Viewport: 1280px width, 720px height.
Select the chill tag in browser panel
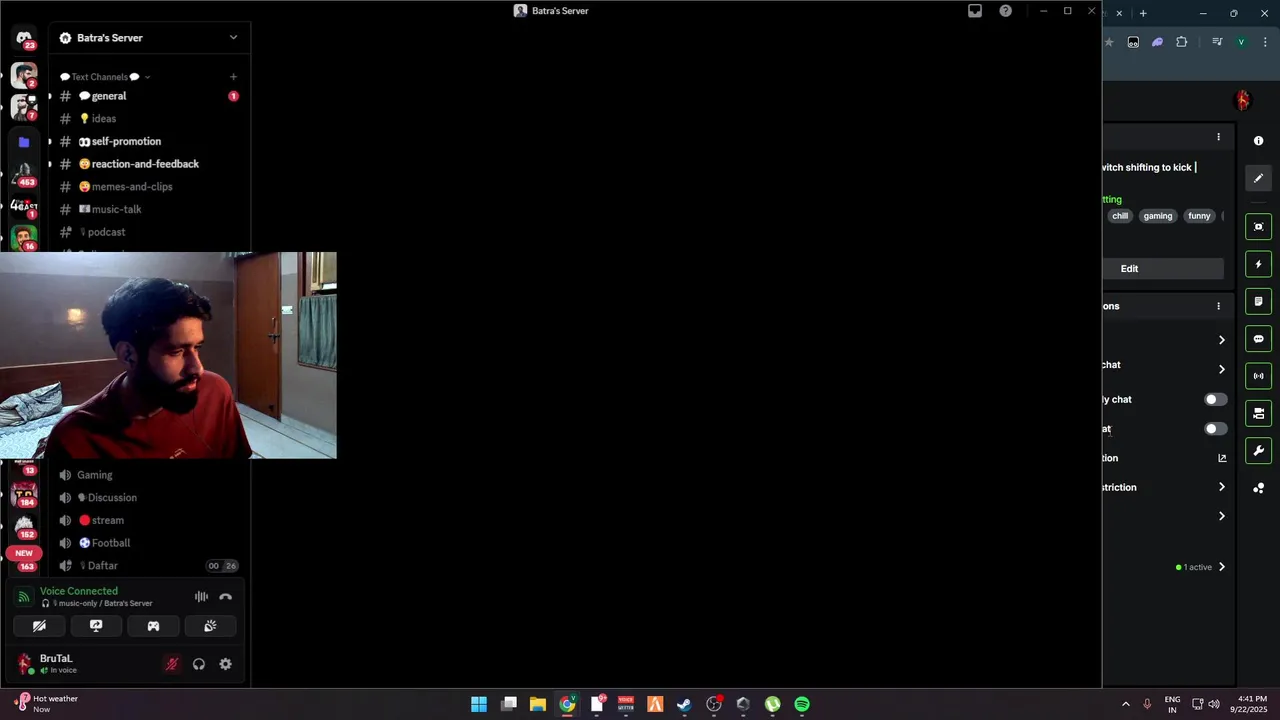point(1120,216)
